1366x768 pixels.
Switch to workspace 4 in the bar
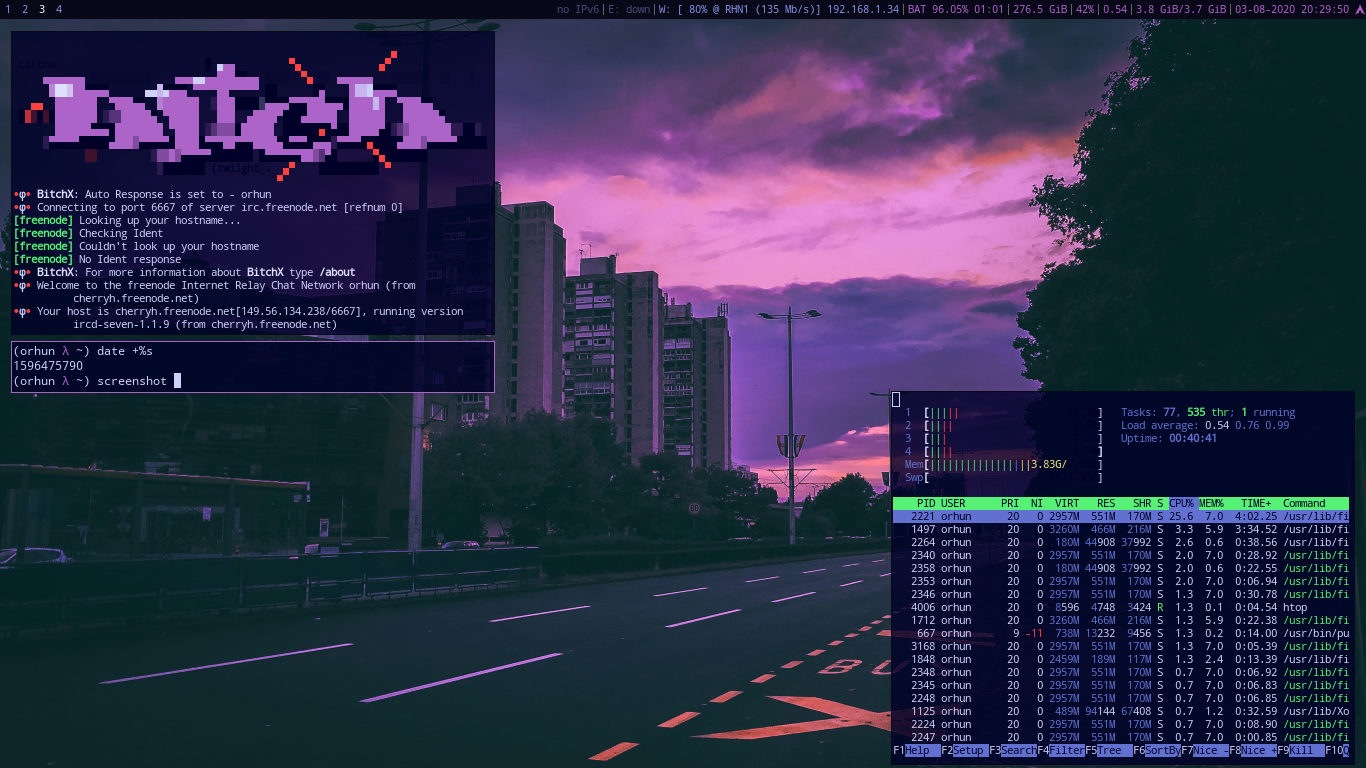tap(59, 9)
